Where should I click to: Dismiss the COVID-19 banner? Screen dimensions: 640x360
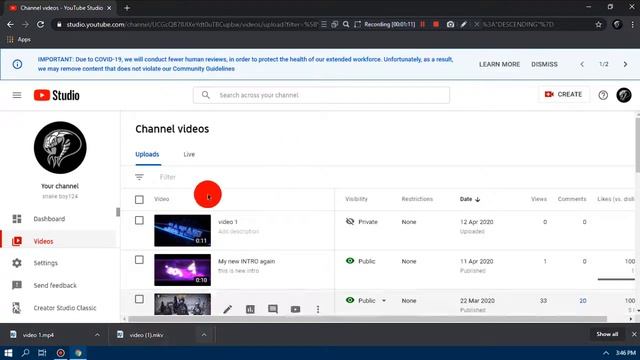tap(544, 64)
